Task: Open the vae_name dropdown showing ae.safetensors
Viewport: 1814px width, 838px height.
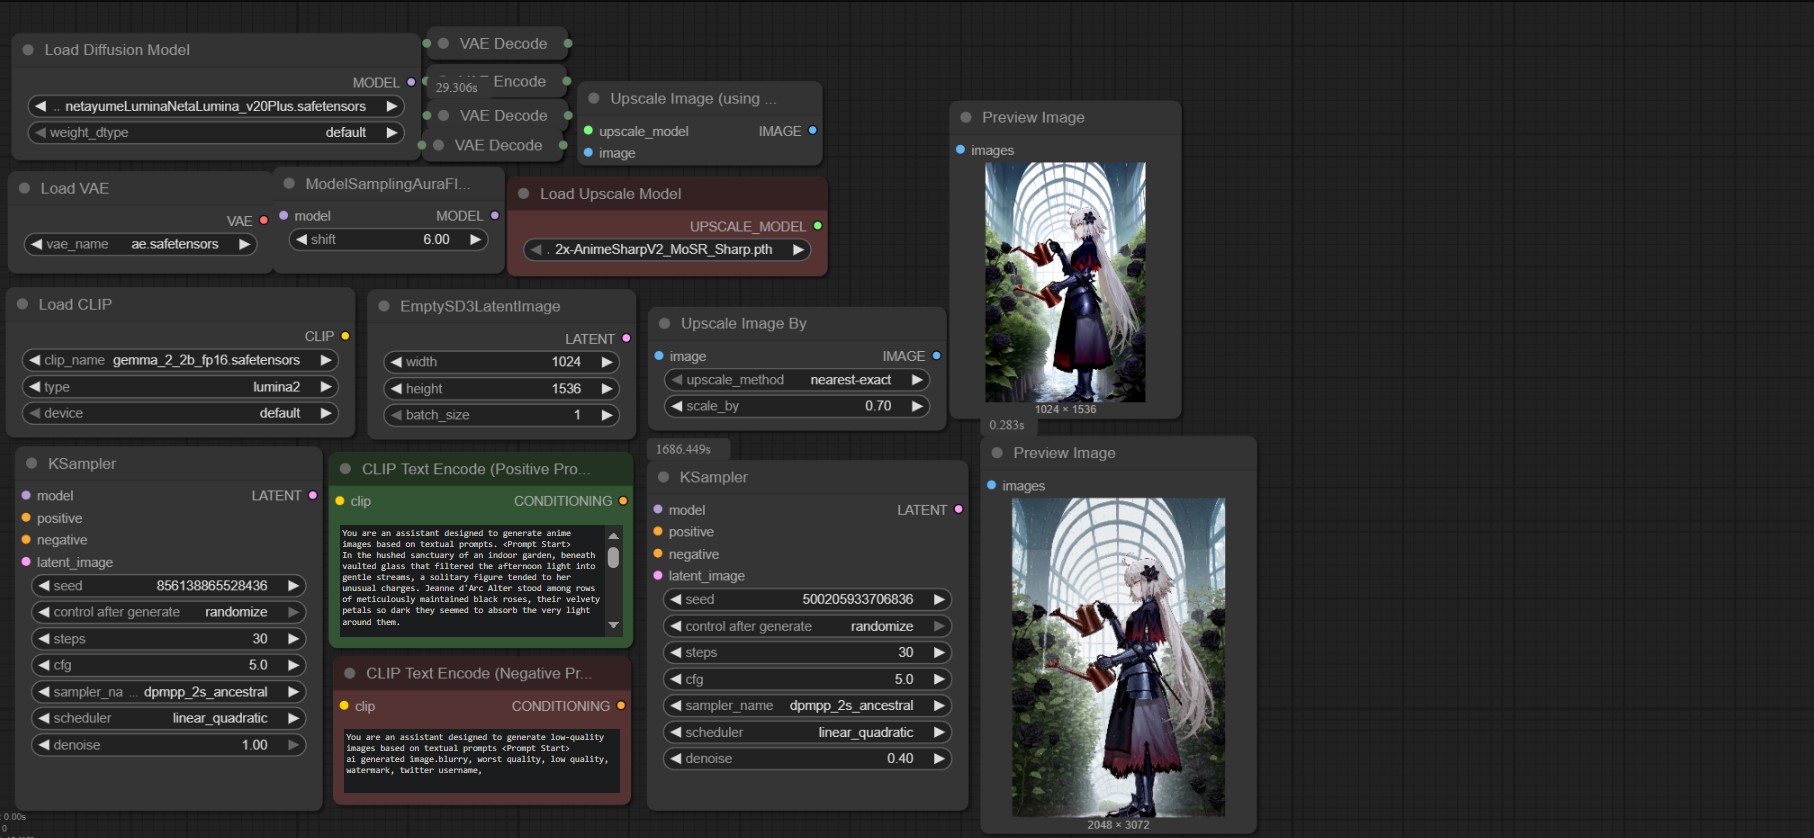Action: click(140, 244)
